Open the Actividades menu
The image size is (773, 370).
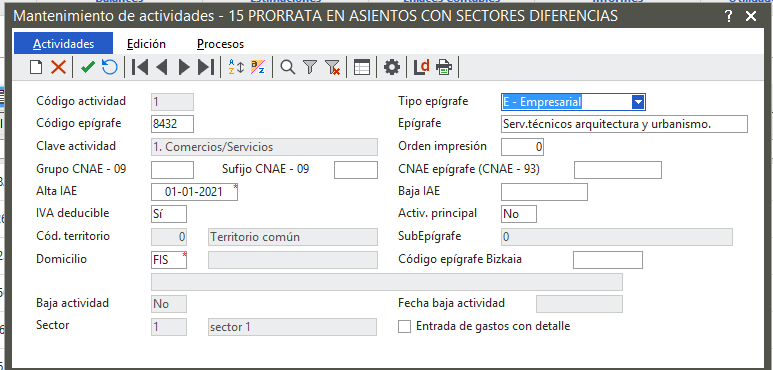64,44
